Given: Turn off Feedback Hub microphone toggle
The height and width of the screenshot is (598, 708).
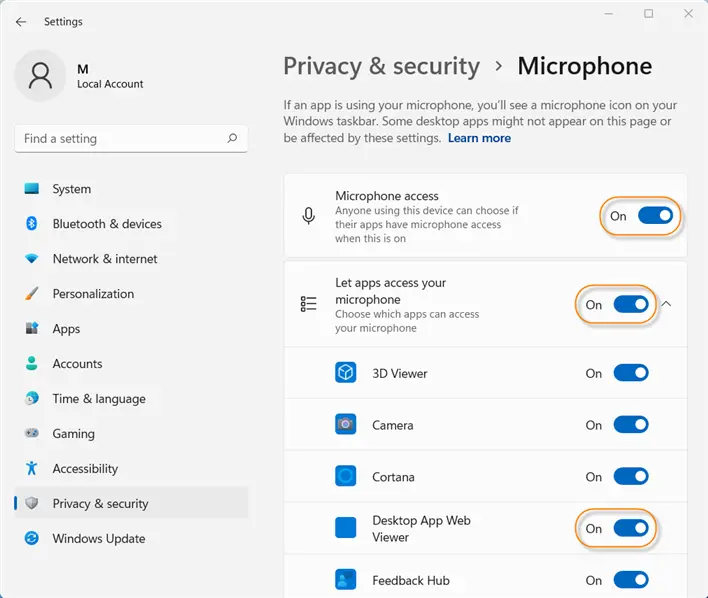Looking at the screenshot, I should [x=631, y=579].
